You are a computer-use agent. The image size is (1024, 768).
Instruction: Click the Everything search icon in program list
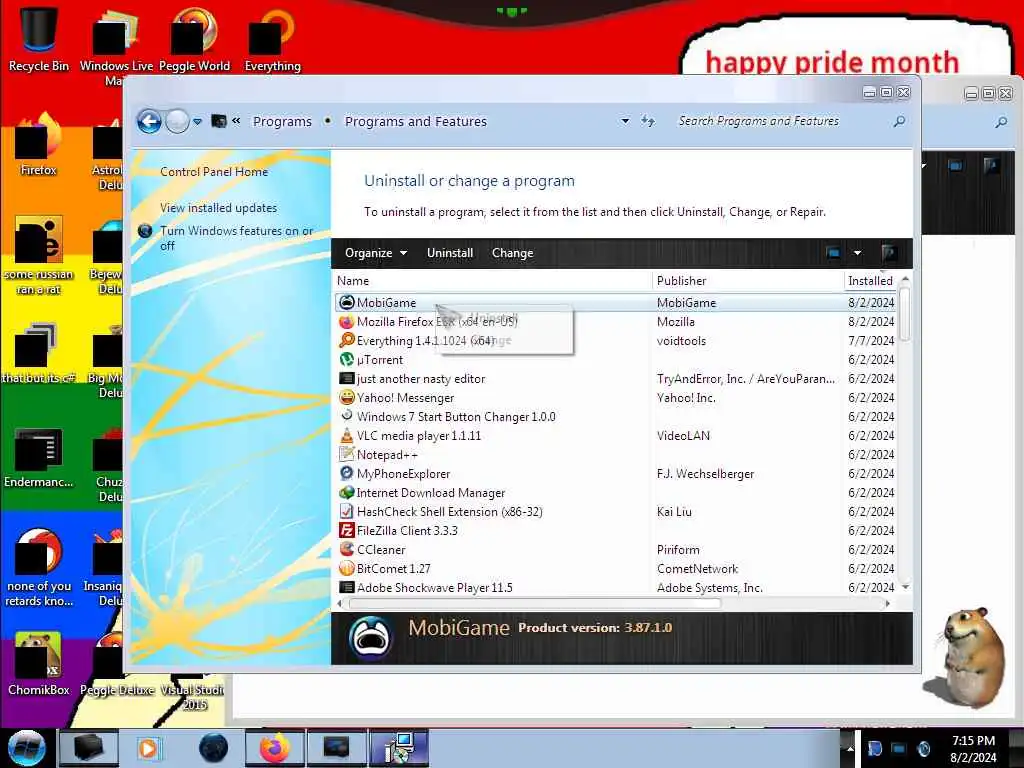pos(347,340)
